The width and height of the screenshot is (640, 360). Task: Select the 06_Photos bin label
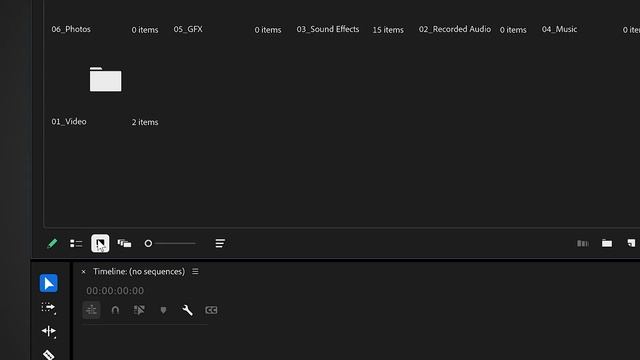click(x=71, y=29)
